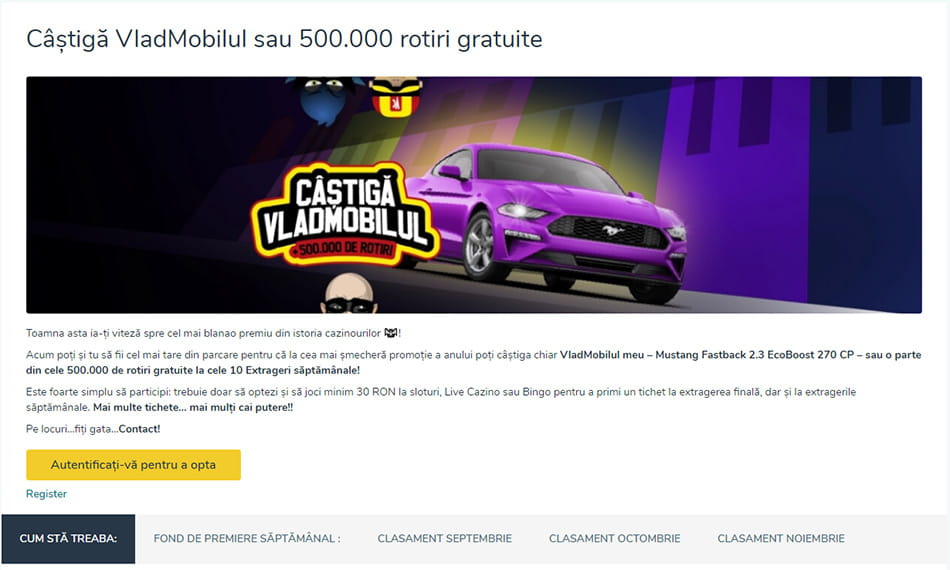Switch to 'CLASAMENT SEPTEMBRIE' tab
This screenshot has width=950, height=570.
(x=445, y=539)
